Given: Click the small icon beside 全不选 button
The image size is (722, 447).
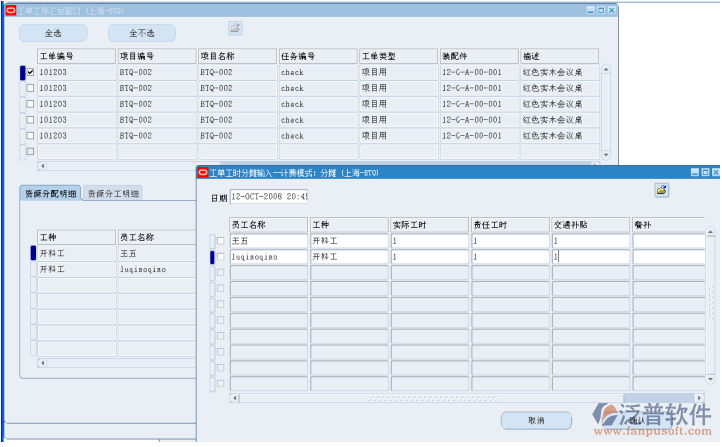Looking at the screenshot, I should tap(235, 28).
